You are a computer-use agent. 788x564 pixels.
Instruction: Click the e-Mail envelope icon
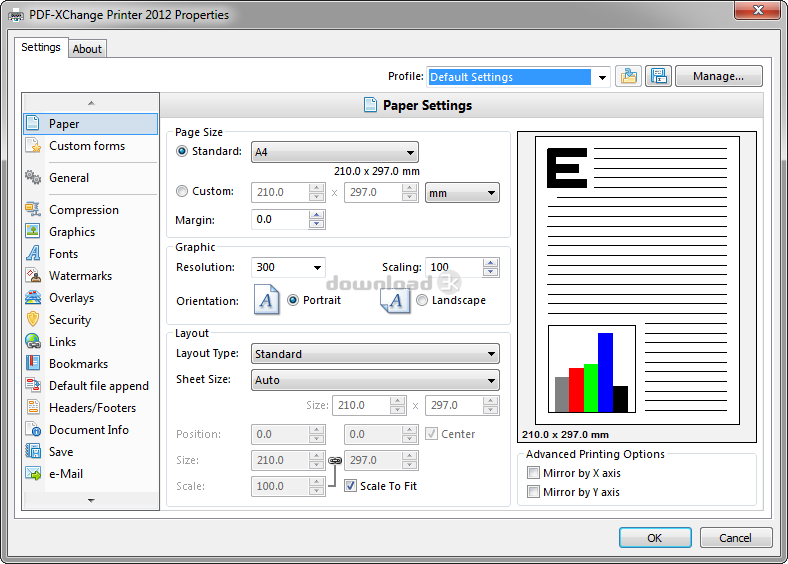[x=33, y=474]
